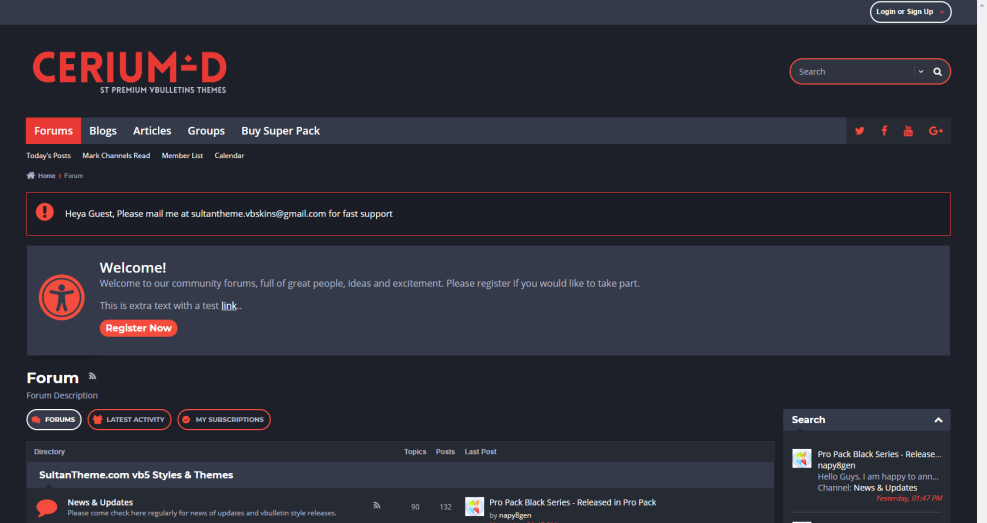Click News & Updates RSS icon
The image size is (987, 523).
coord(377,506)
